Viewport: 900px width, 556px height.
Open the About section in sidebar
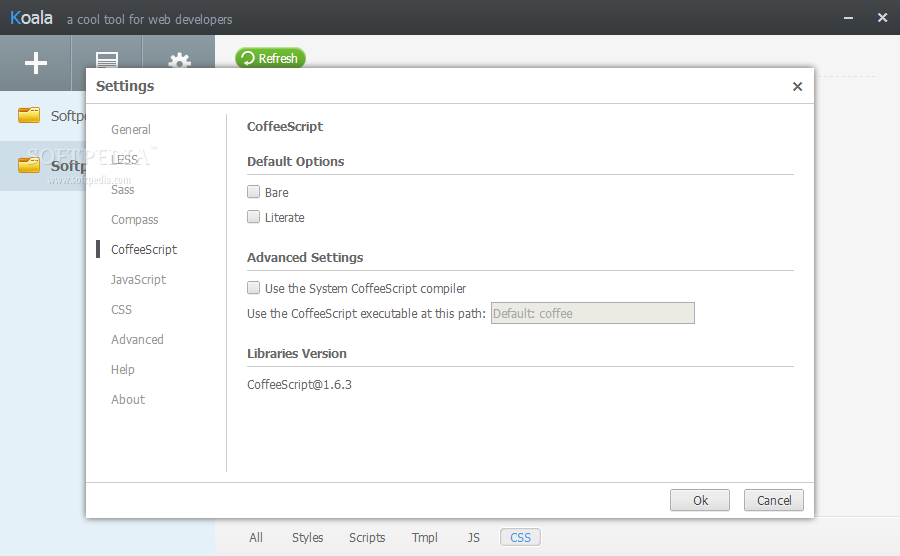point(128,399)
